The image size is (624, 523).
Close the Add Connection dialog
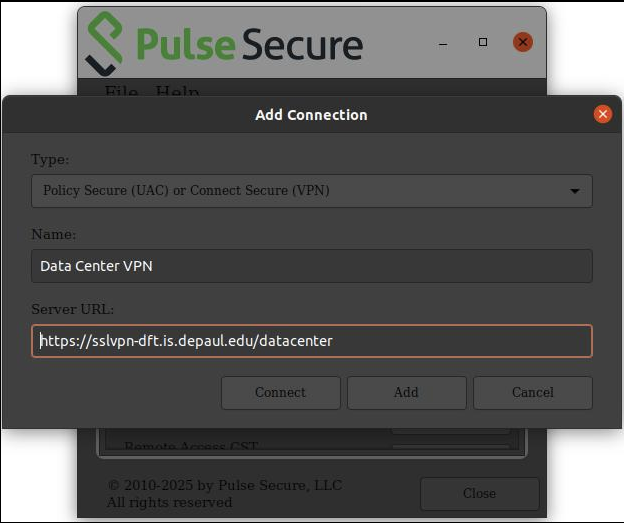pos(603,114)
